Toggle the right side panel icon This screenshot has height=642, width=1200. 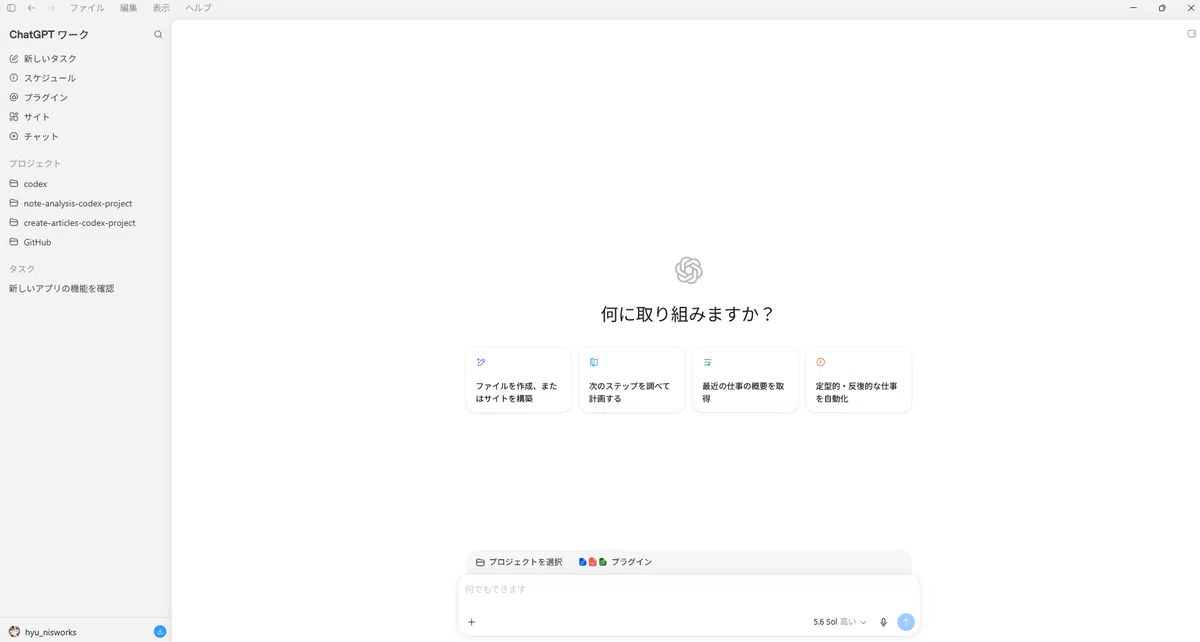click(1191, 33)
